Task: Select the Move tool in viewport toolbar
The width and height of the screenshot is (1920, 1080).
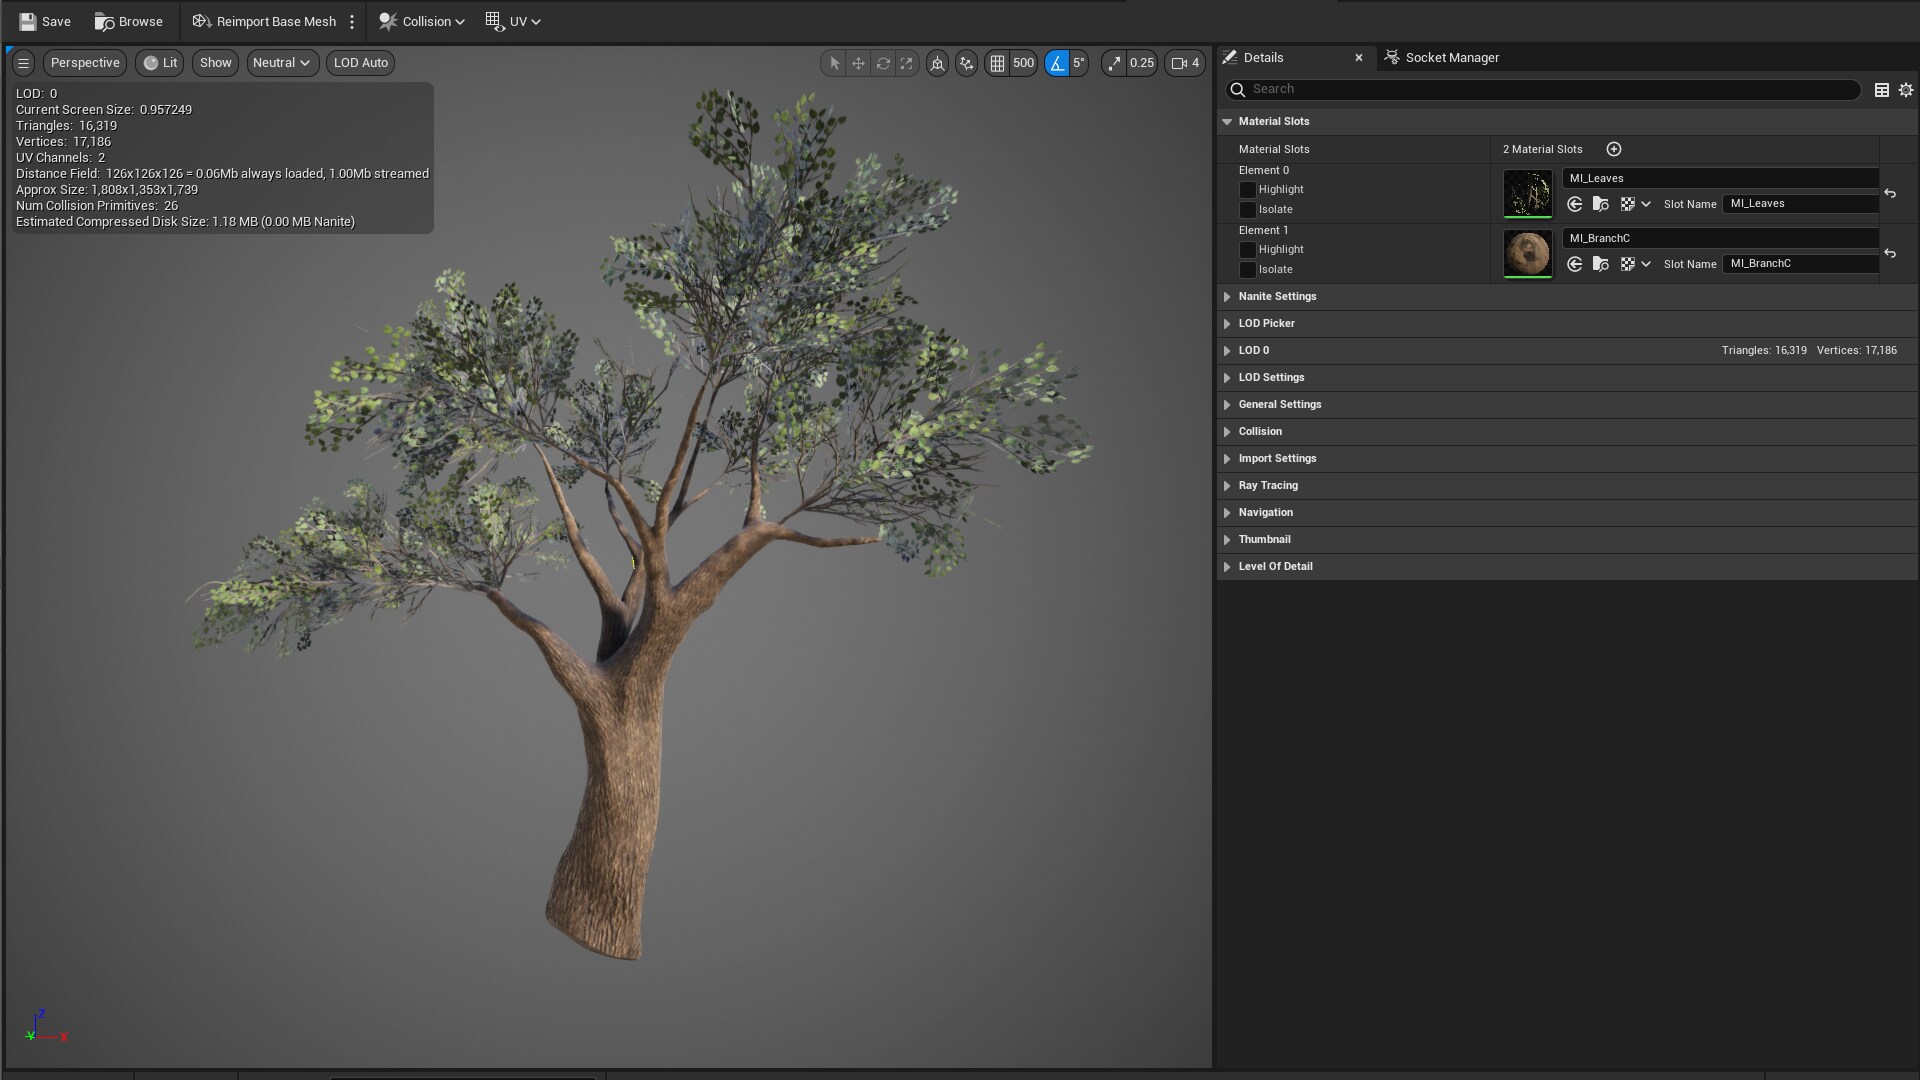Action: pos(859,63)
